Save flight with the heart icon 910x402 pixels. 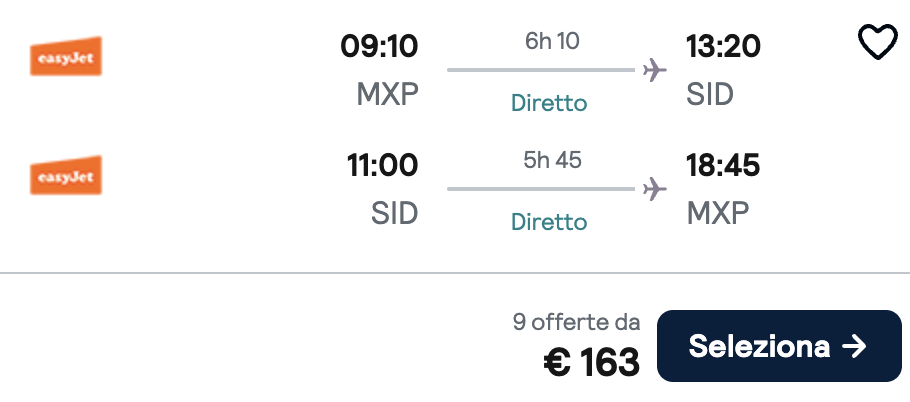point(878,43)
